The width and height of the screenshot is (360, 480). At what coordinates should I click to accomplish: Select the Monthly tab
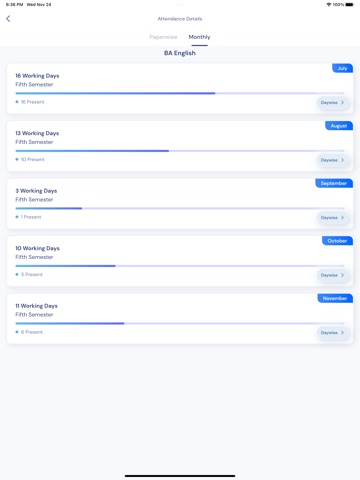click(199, 37)
